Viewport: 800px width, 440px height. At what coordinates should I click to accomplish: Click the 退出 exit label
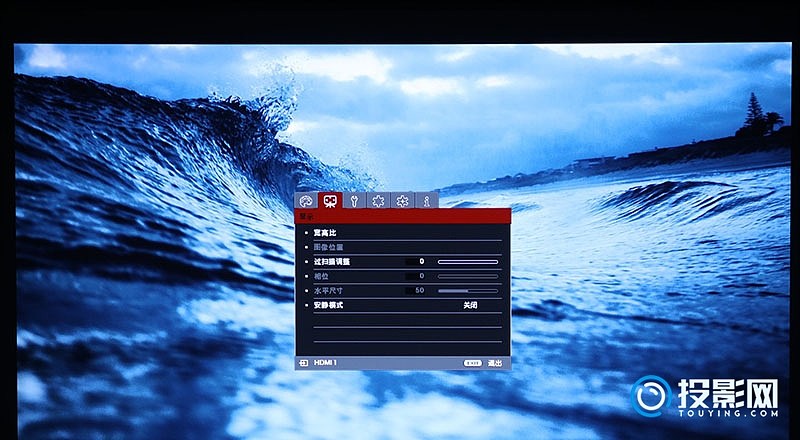[494, 363]
